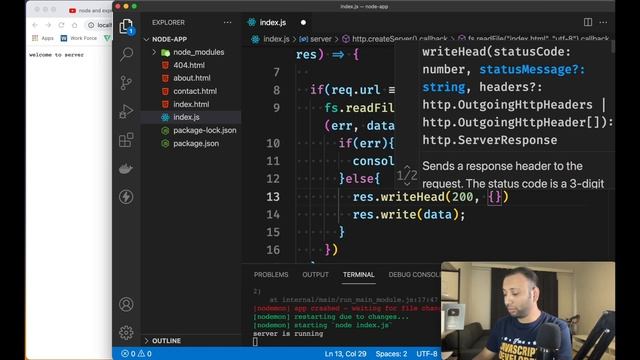The width and height of the screenshot is (640, 360).
Task: Click the YouTube browser tab
Action: coord(90,10)
